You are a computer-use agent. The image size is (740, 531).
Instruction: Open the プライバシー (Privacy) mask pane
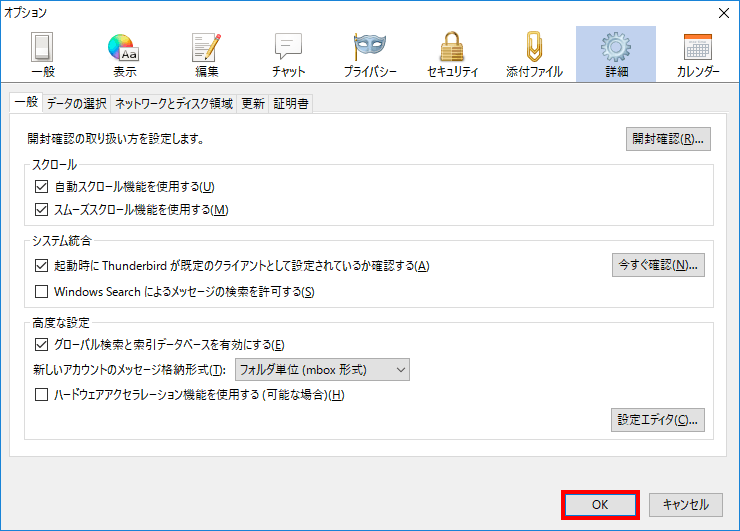coord(370,54)
